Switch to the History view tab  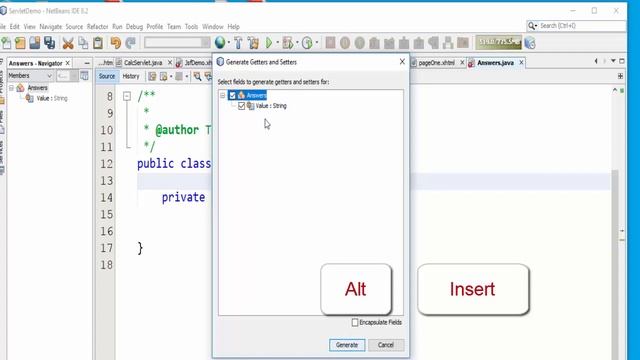click(131, 76)
